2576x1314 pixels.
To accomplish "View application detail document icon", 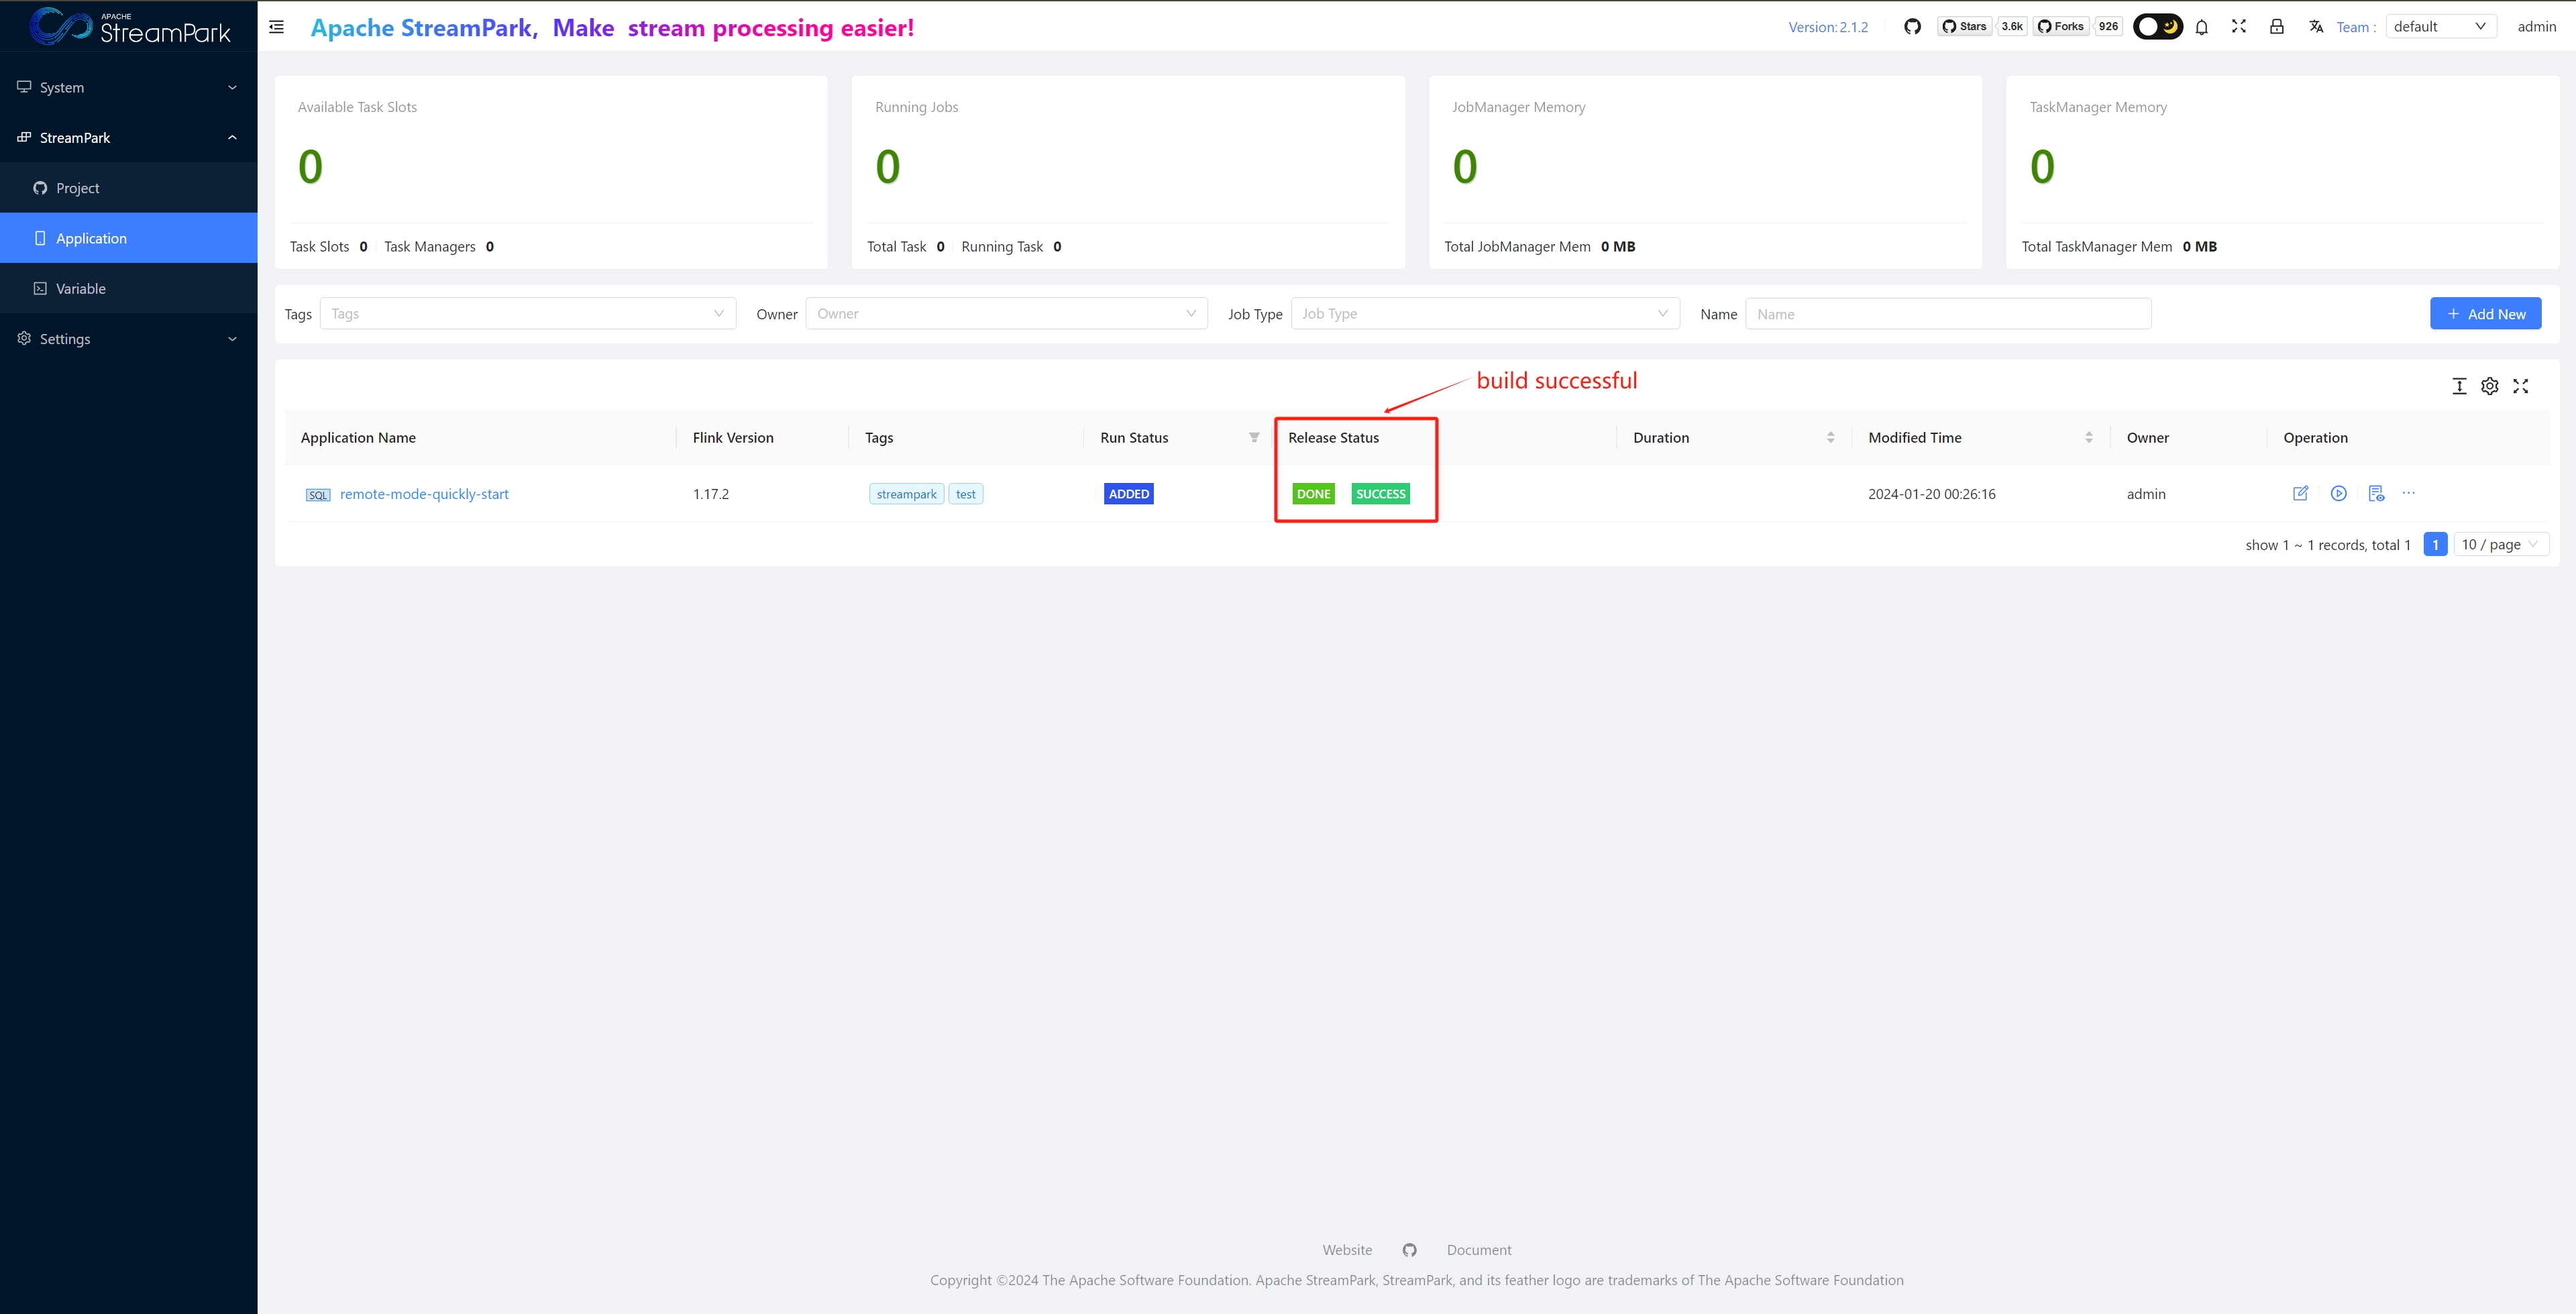I will 2376,493.
